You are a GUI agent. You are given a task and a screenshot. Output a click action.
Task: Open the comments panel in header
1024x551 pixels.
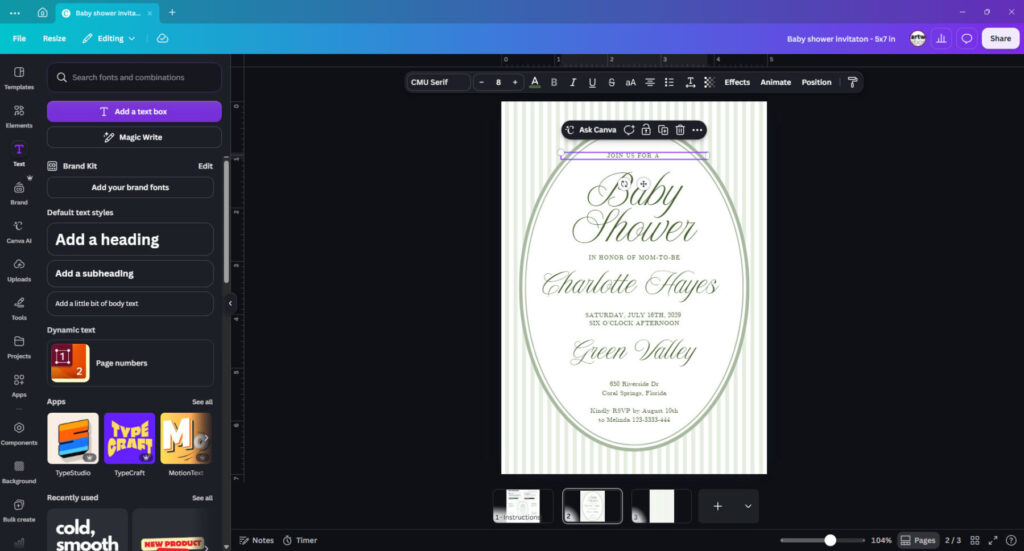967,39
